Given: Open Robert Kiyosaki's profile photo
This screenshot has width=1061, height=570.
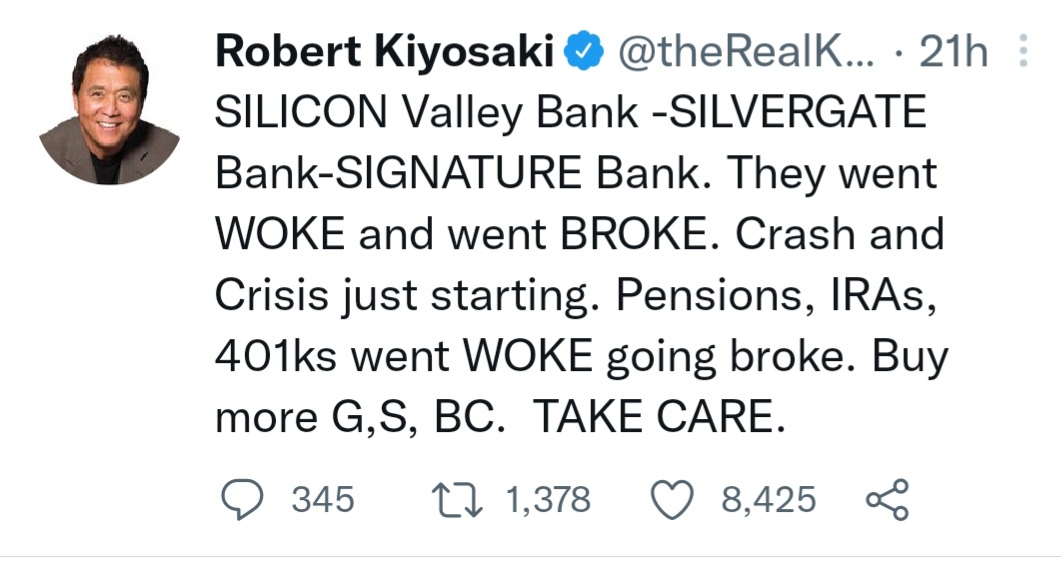Looking at the screenshot, I should coord(109,114).
